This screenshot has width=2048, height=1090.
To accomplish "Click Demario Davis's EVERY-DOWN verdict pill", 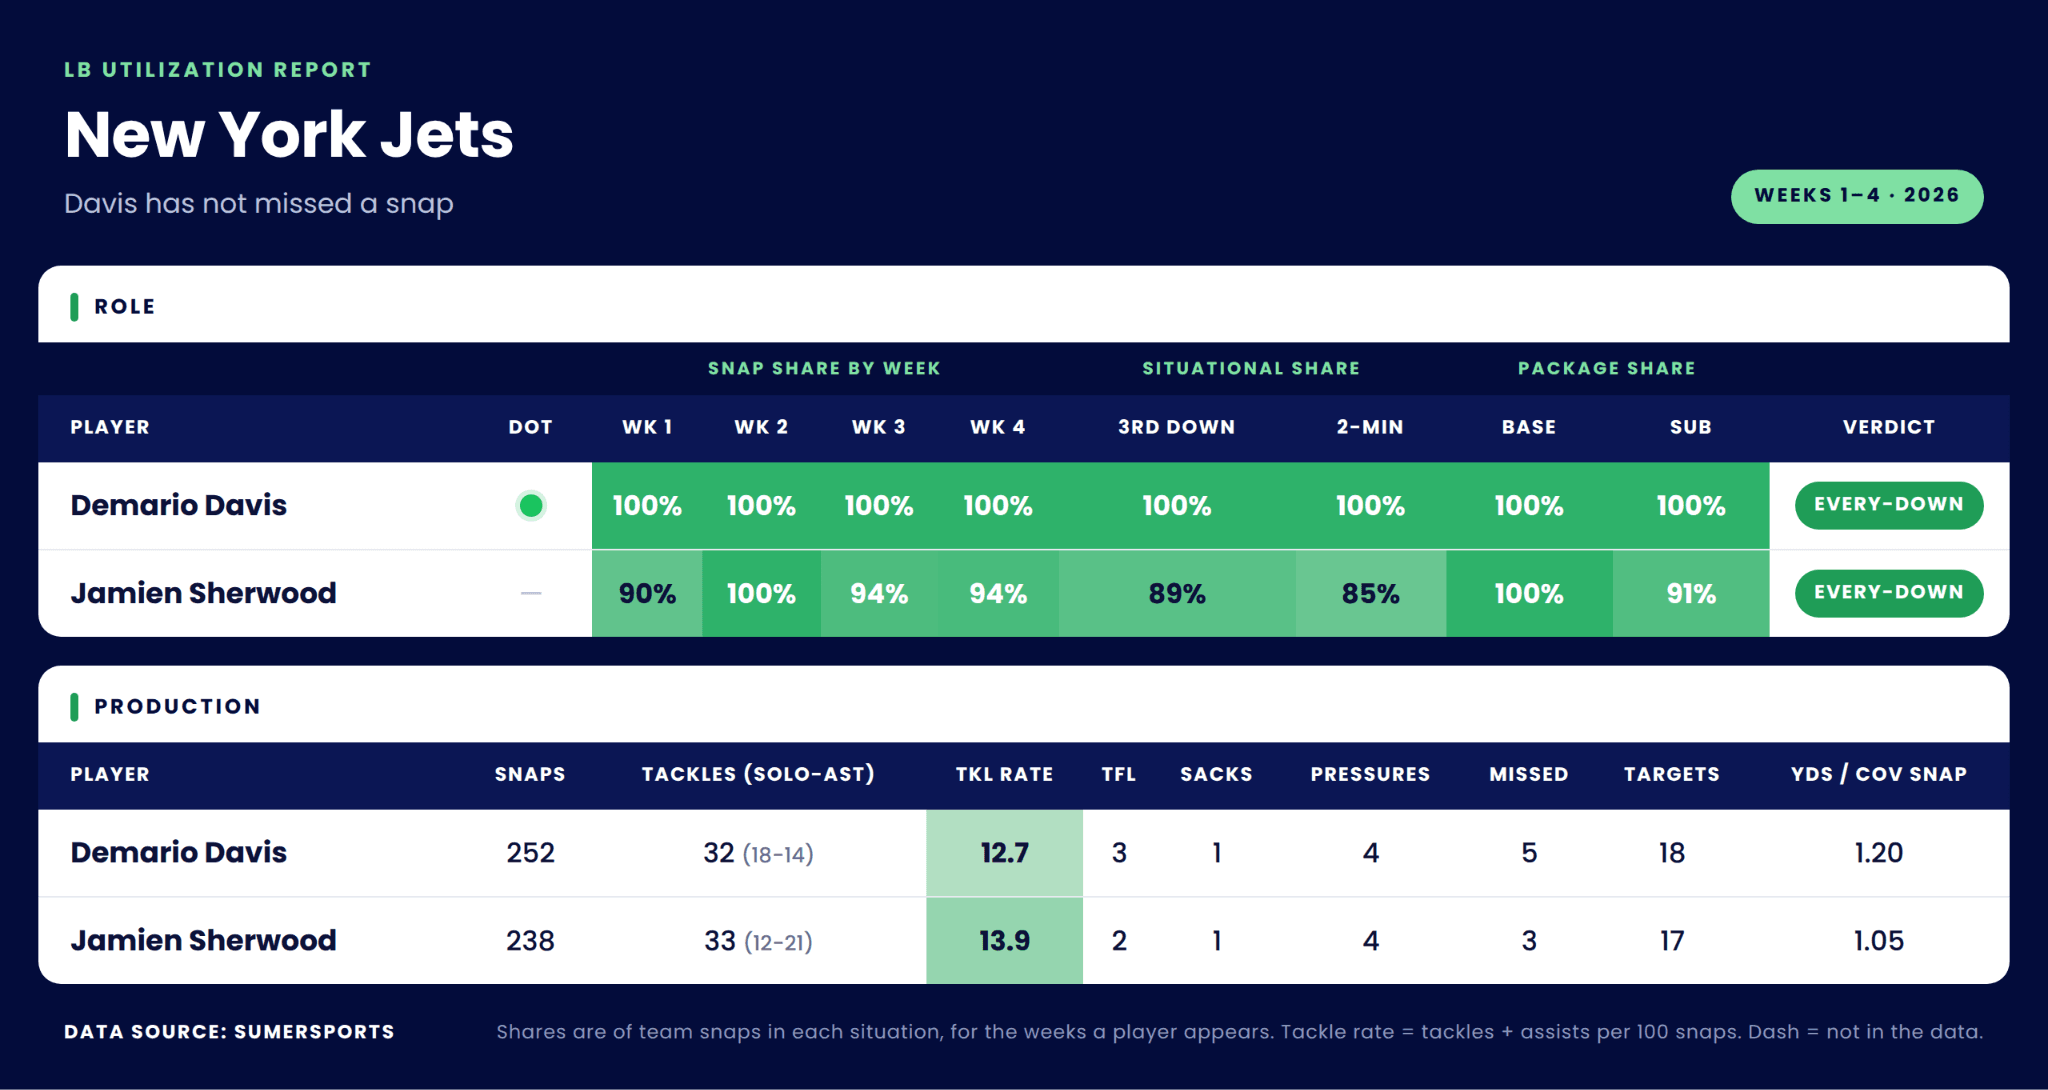I will coord(1889,505).
